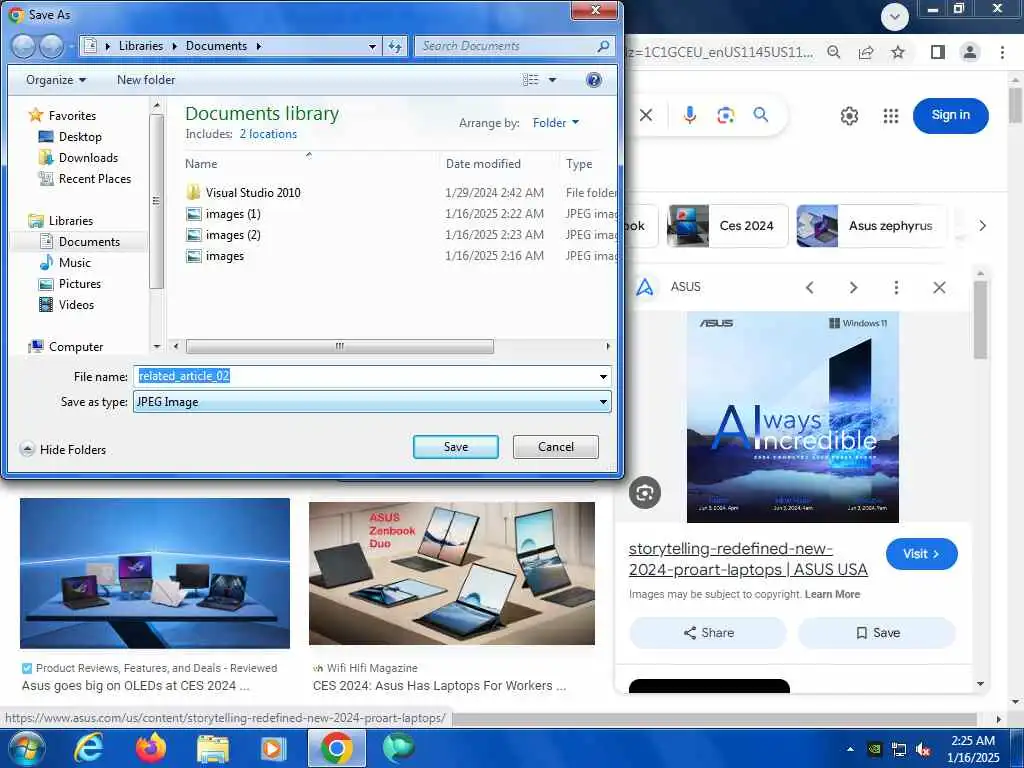The height and width of the screenshot is (768, 1024).
Task: Open the Asus OLEDs CES 2024 image result
Action: click(155, 573)
